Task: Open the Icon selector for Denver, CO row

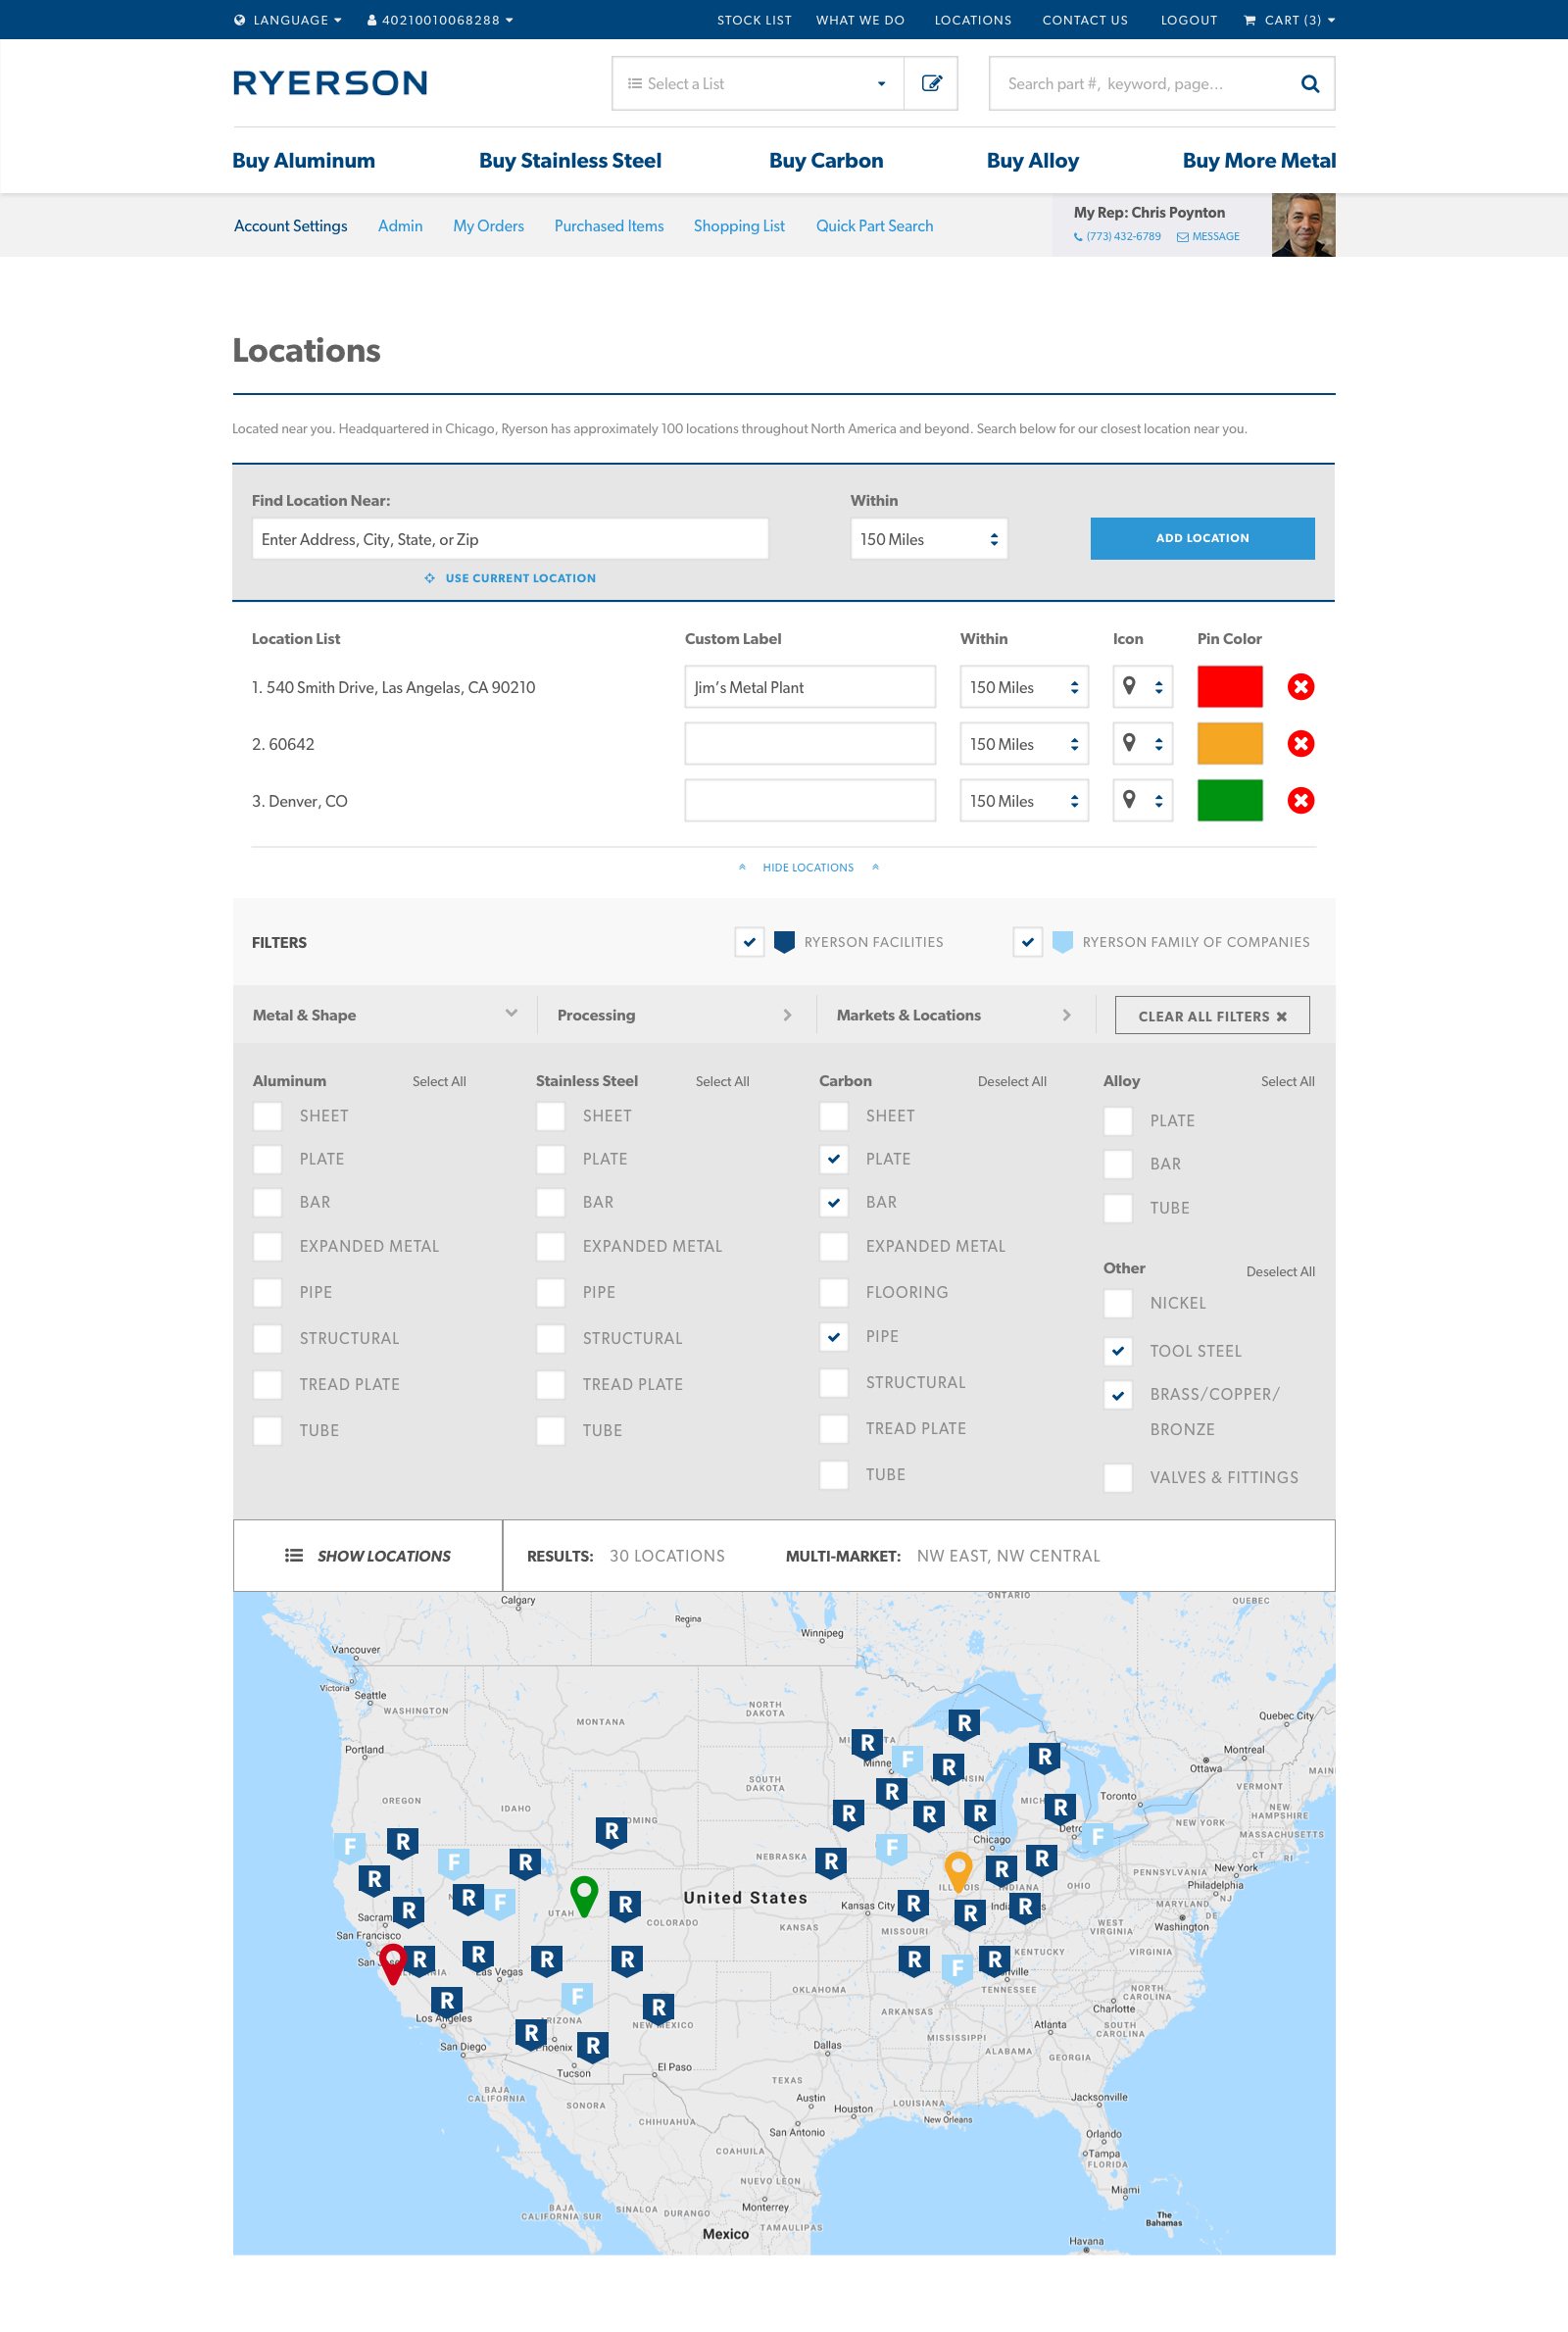Action: pos(1142,801)
